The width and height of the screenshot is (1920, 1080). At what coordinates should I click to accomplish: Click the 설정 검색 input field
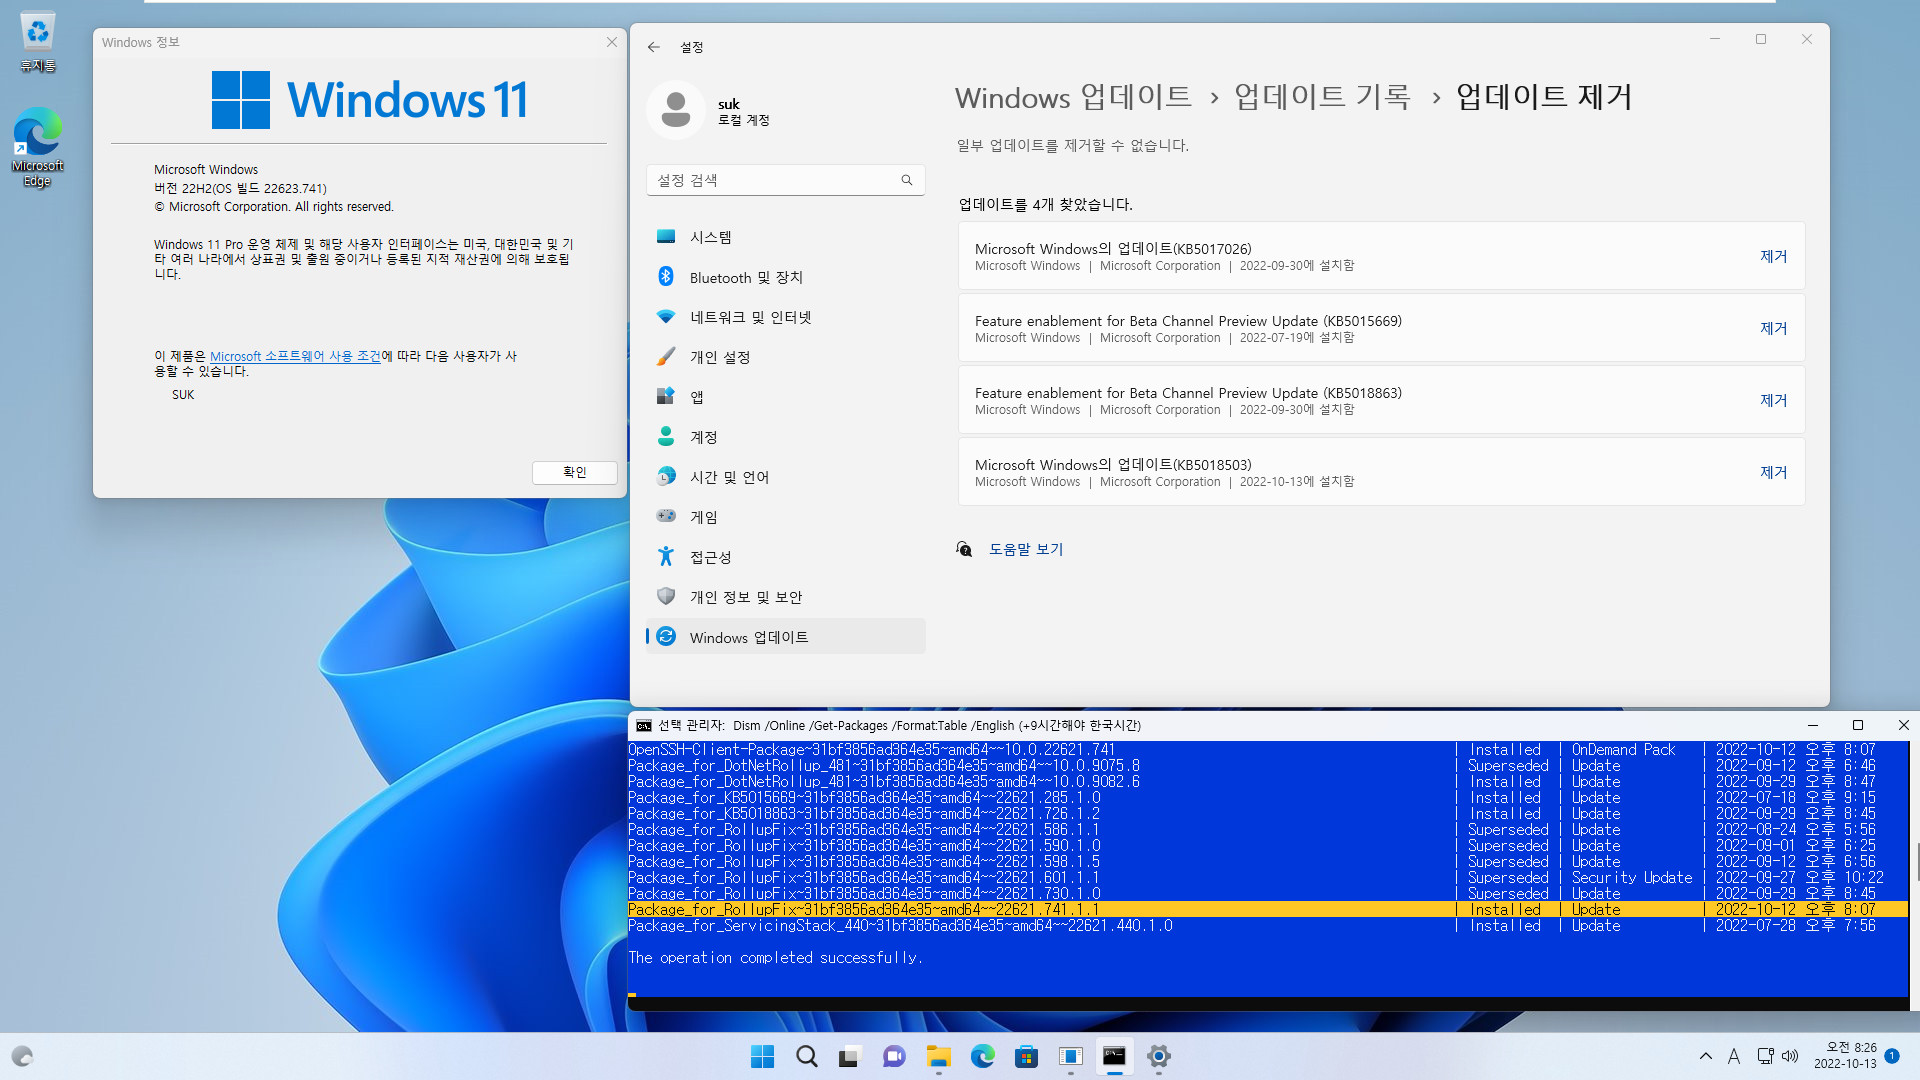pos(786,180)
